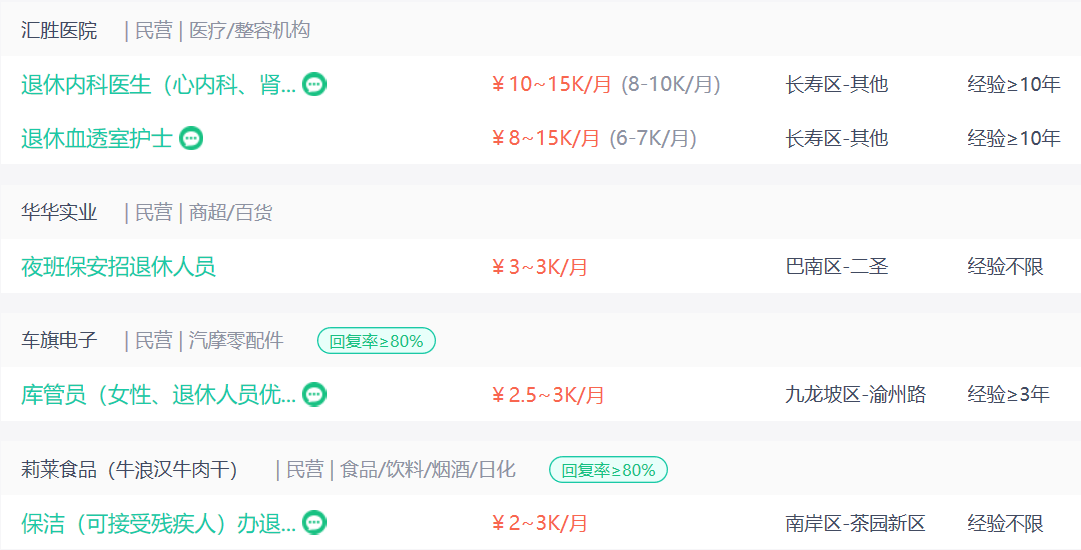Open chat icon beside 退休血透室护士 job

coord(191,139)
